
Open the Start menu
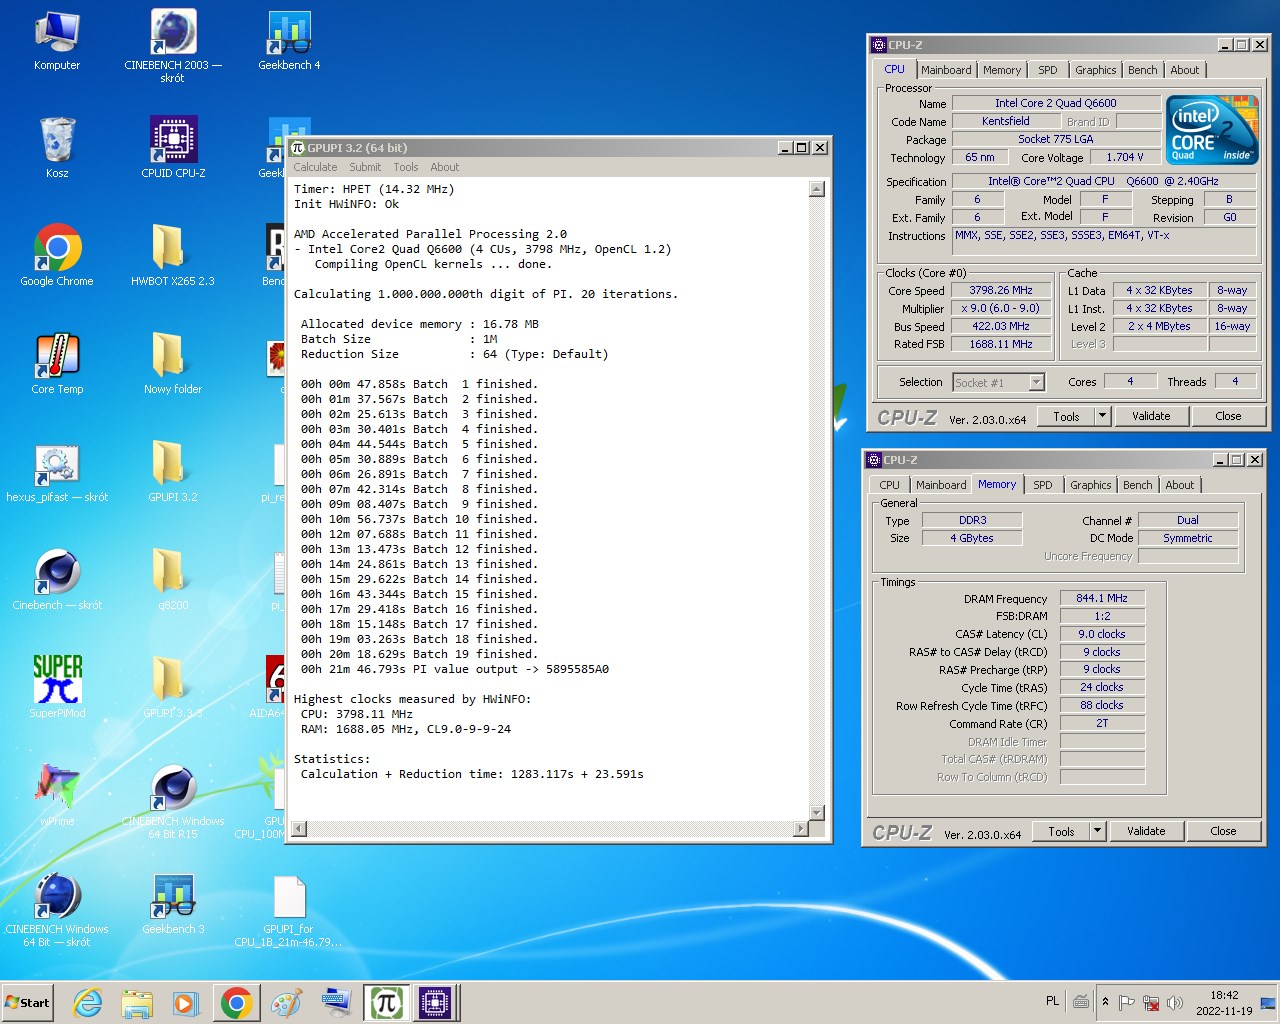pos(28,1003)
